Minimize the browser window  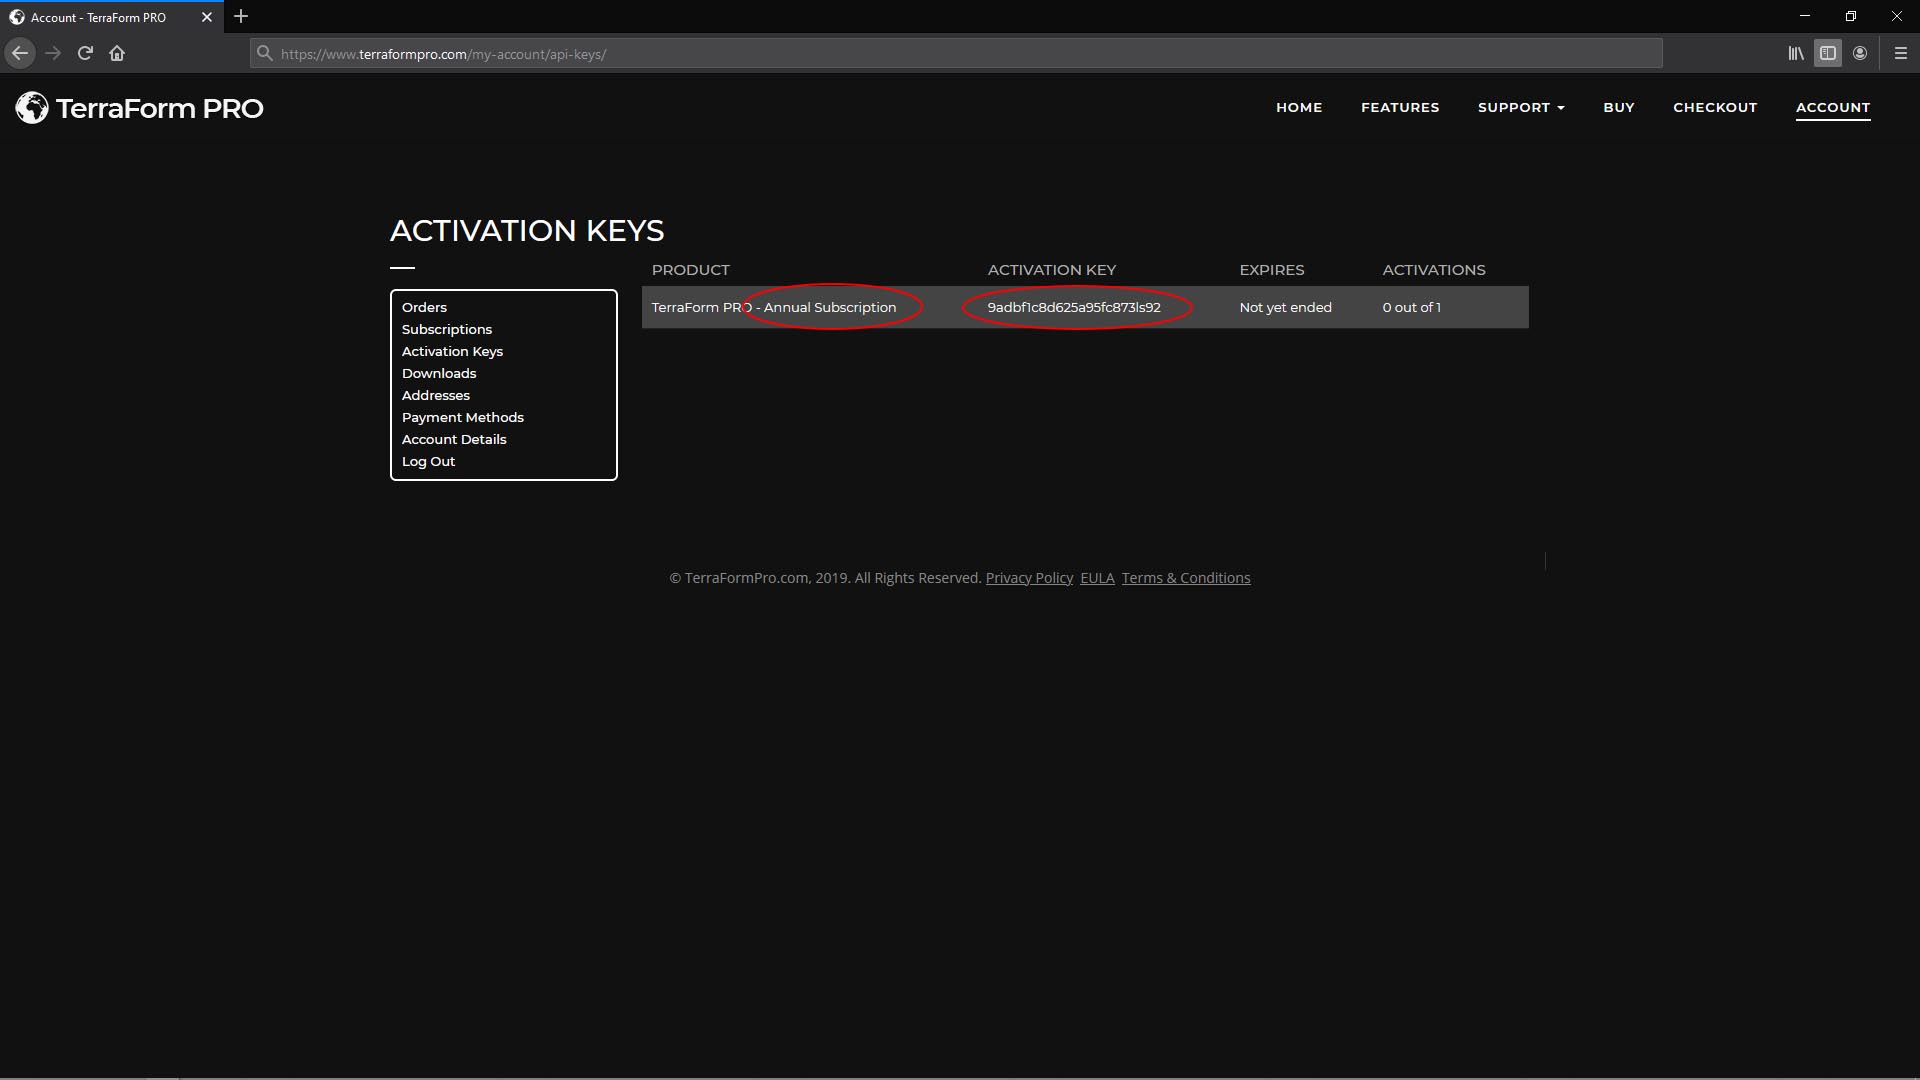(1805, 16)
